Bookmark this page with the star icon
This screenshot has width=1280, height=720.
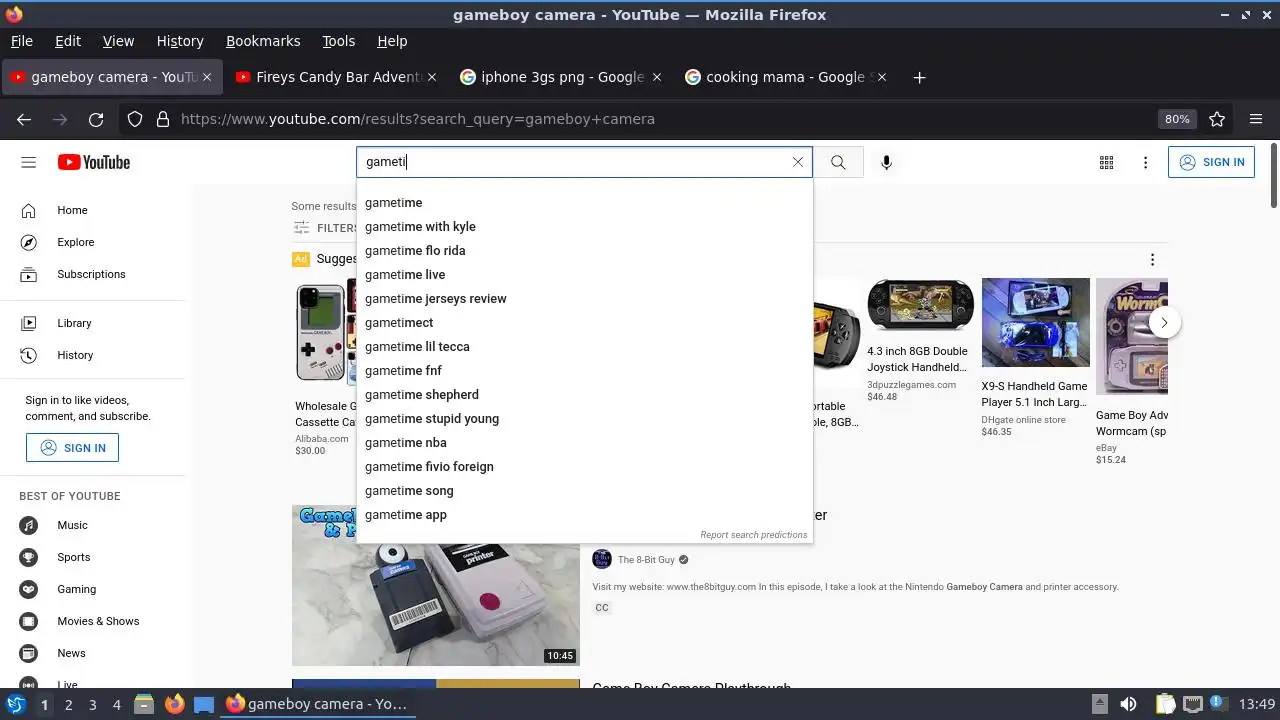coord(1217,119)
